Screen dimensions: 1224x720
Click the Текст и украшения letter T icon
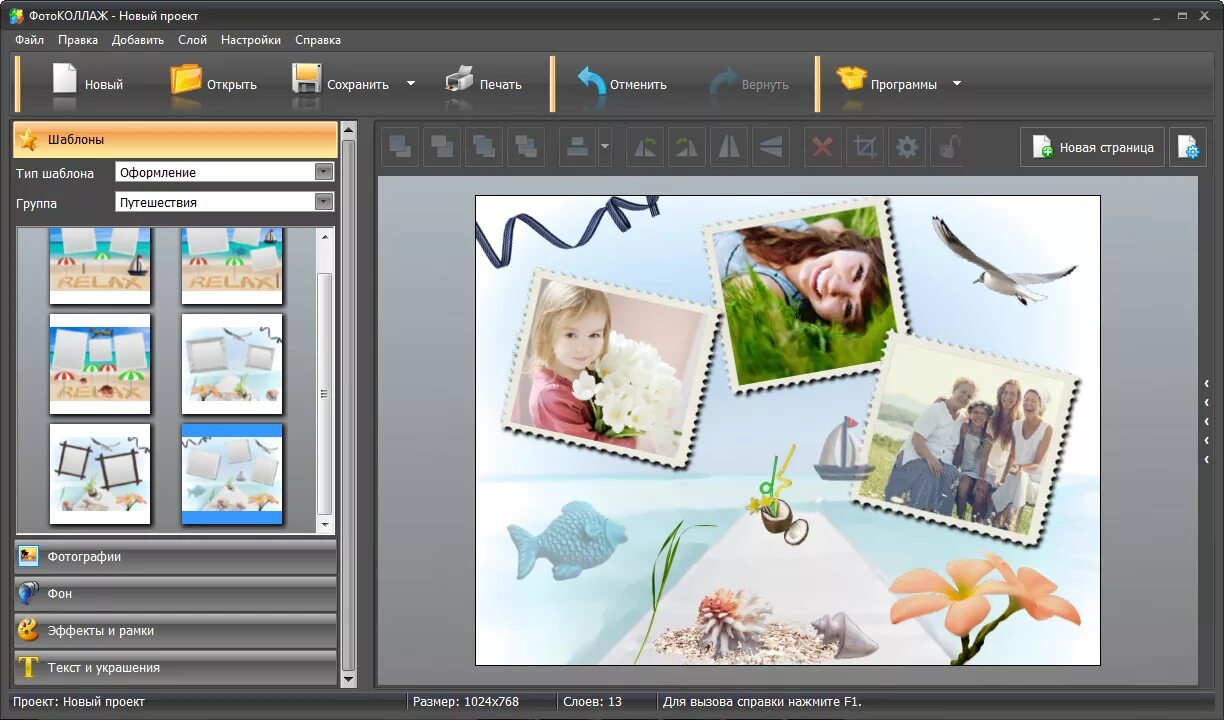pos(29,667)
